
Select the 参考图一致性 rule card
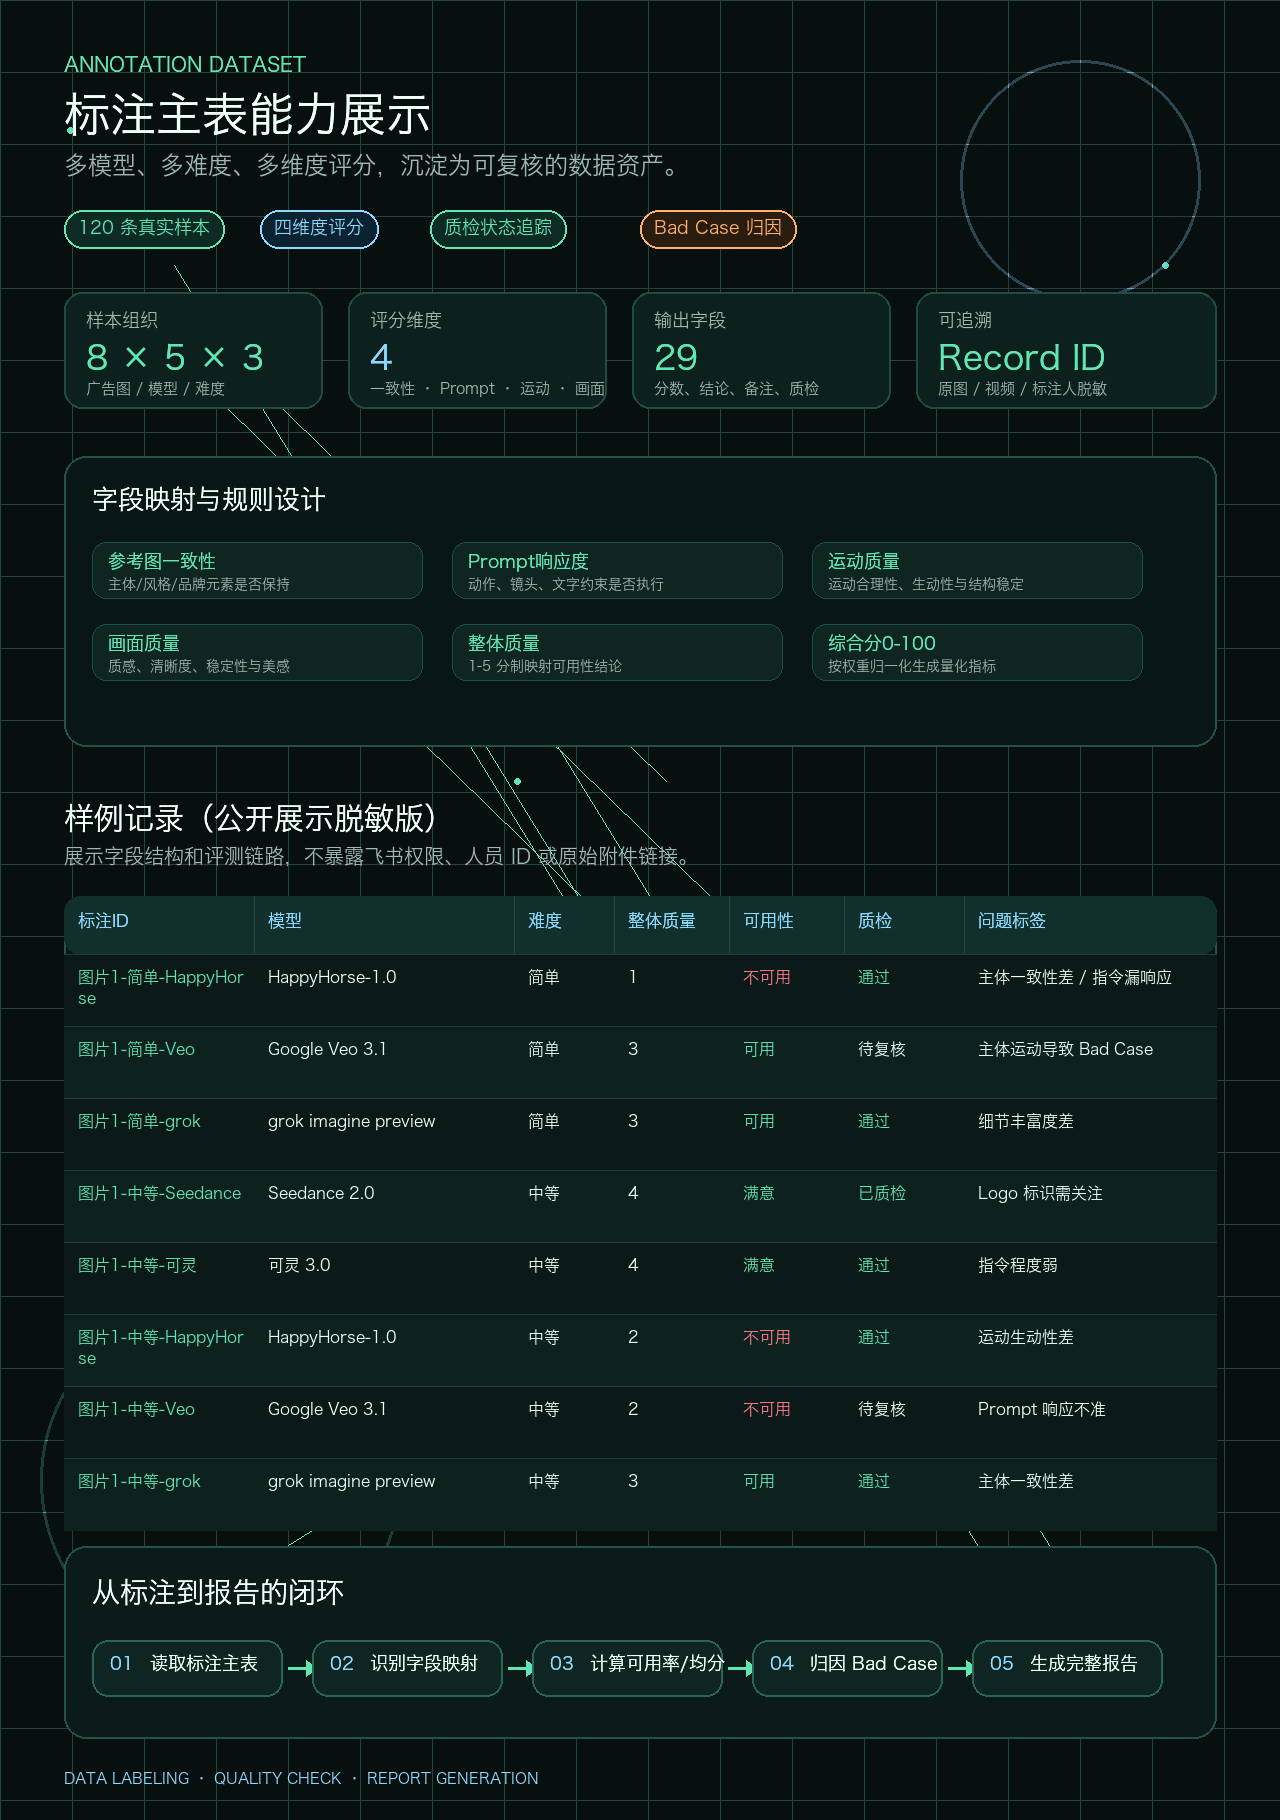(x=257, y=571)
